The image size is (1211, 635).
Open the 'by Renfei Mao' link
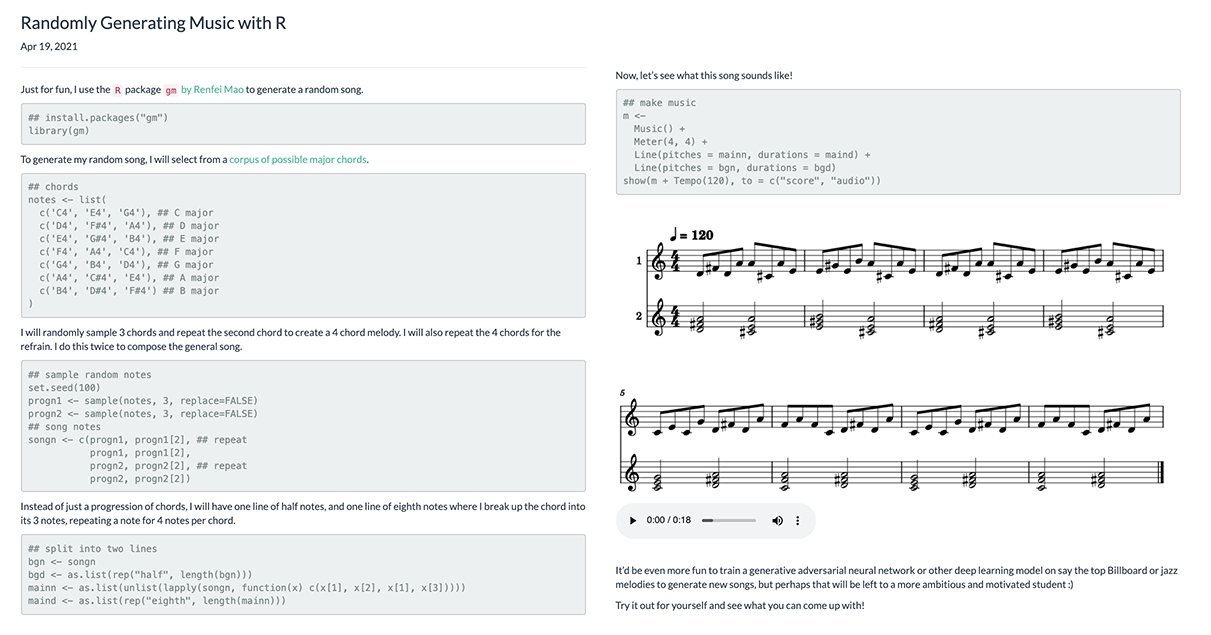[212, 89]
